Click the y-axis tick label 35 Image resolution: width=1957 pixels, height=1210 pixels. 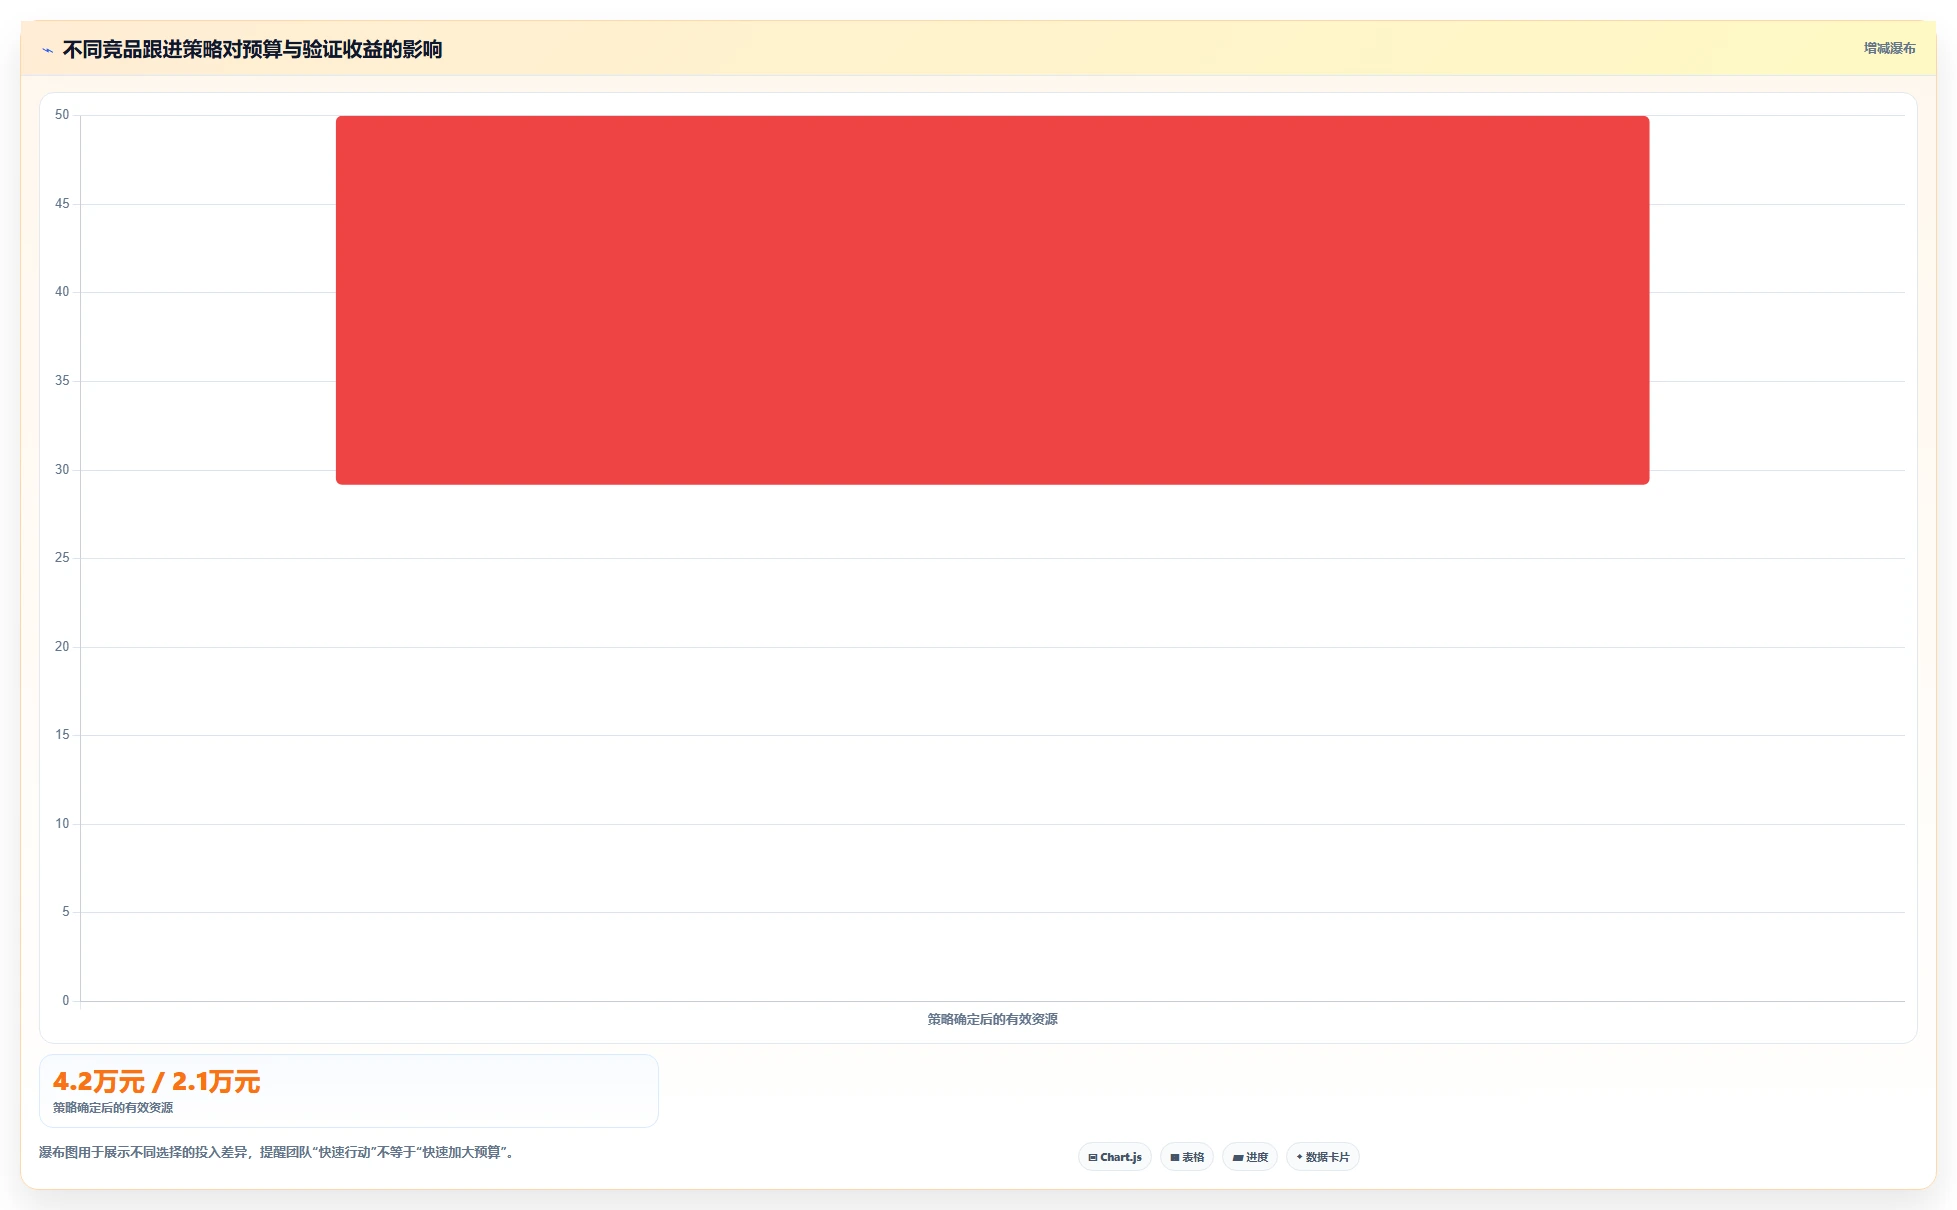click(x=62, y=381)
